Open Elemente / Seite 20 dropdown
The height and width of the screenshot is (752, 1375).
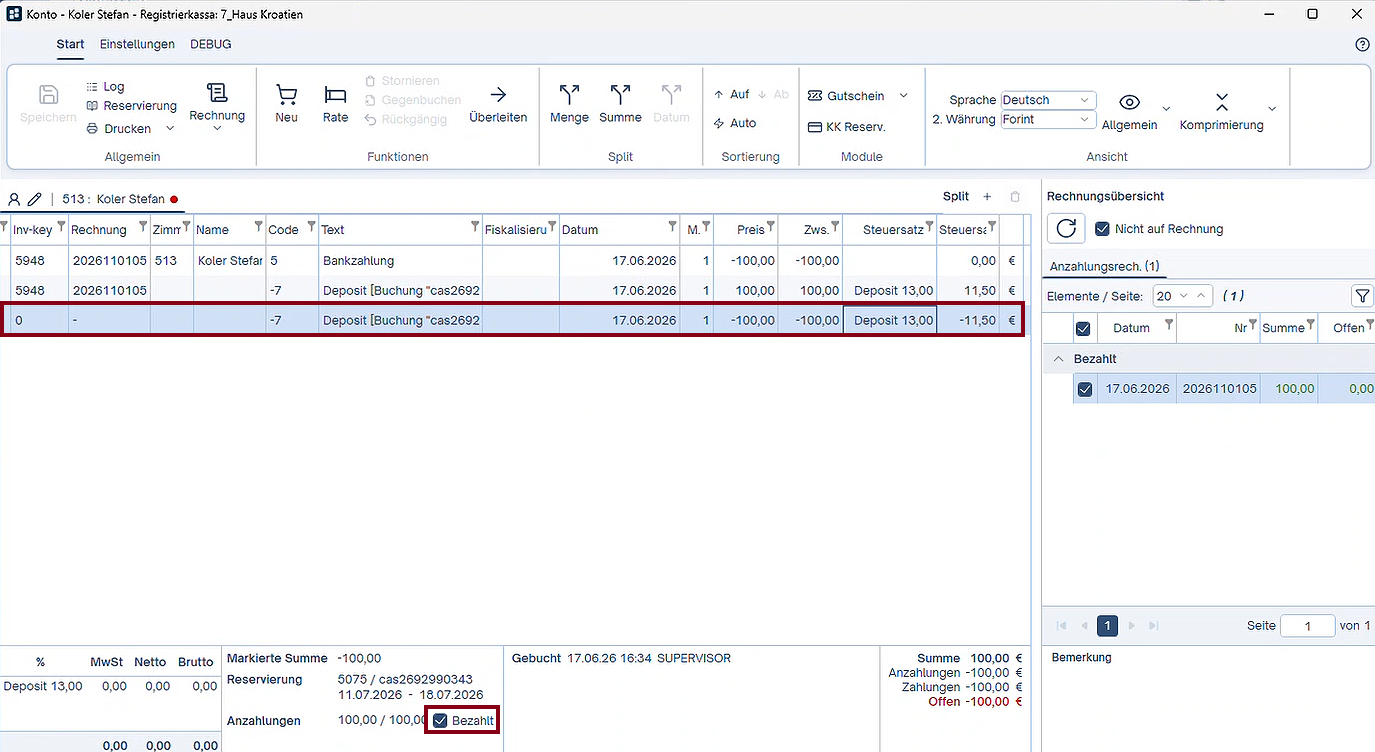(x=1183, y=296)
